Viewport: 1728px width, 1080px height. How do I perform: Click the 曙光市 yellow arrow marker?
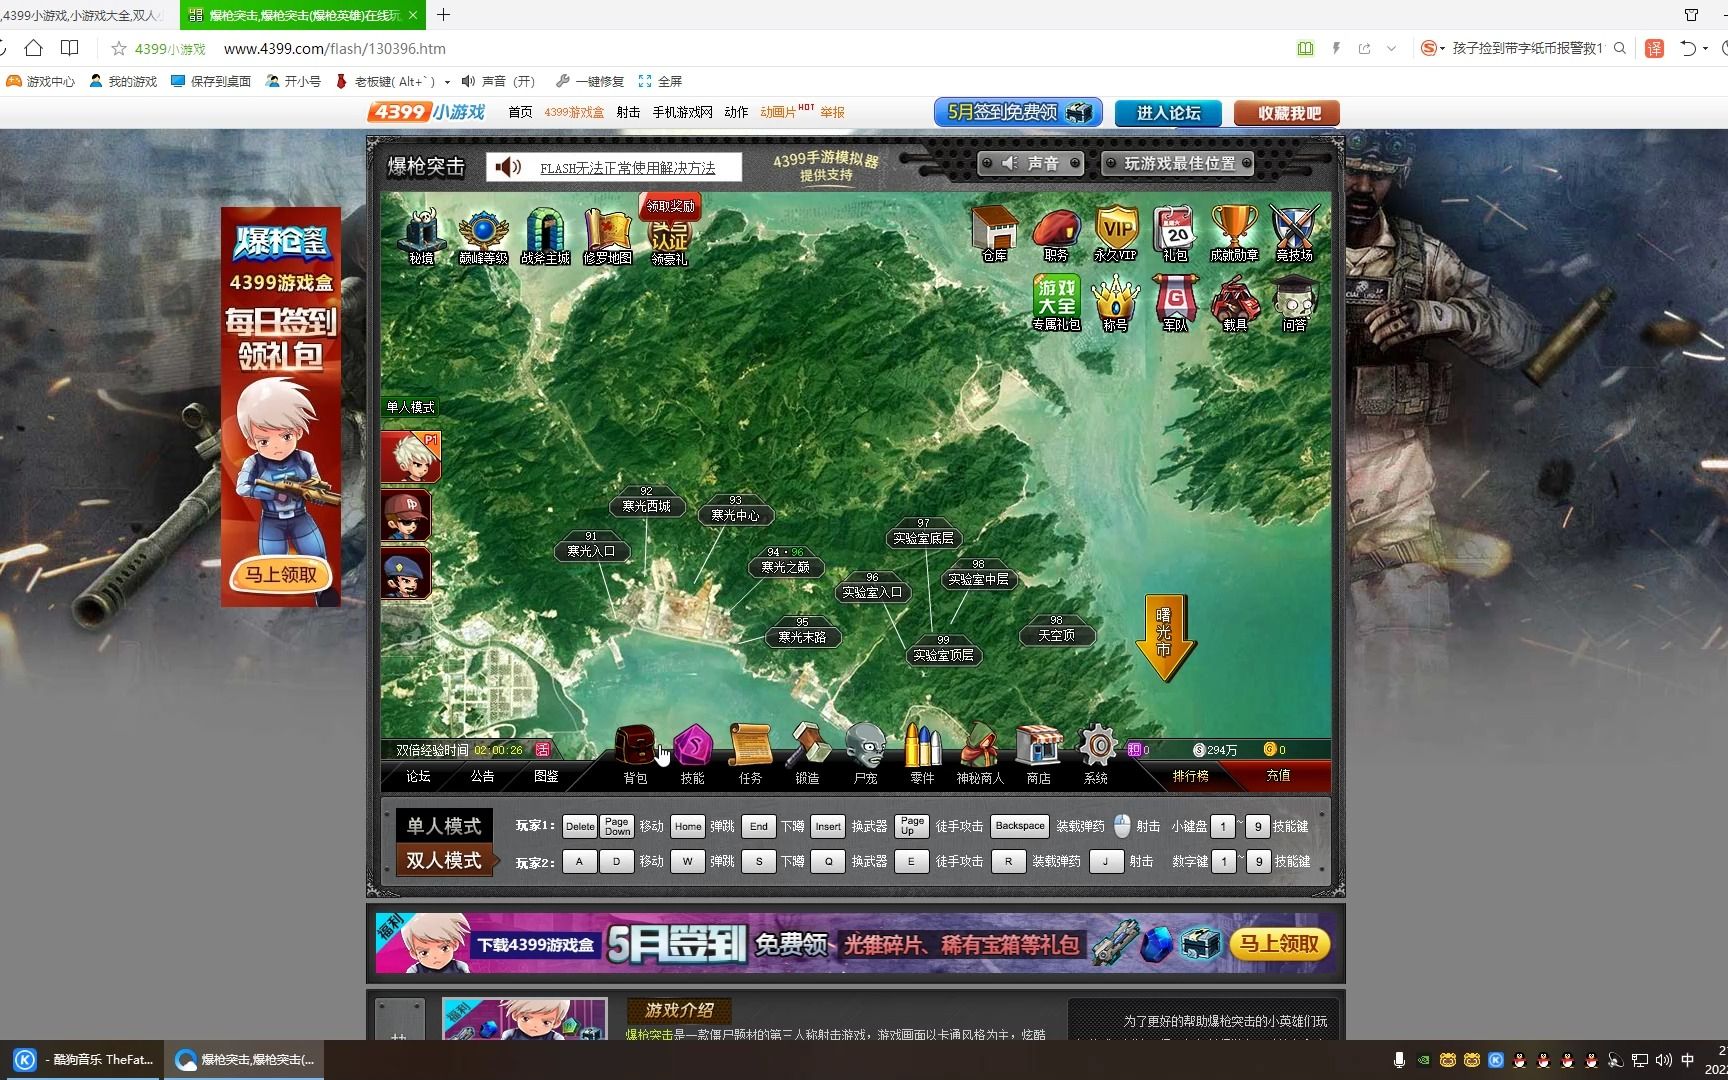(x=1164, y=638)
